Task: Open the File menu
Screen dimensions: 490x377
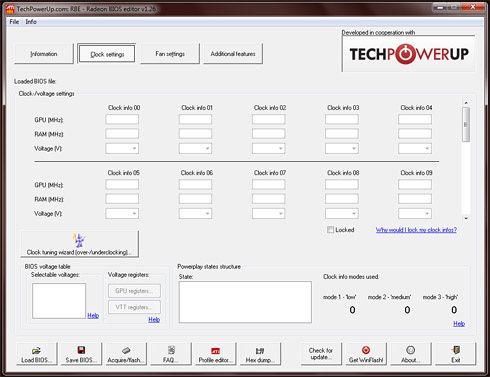Action: (x=14, y=22)
